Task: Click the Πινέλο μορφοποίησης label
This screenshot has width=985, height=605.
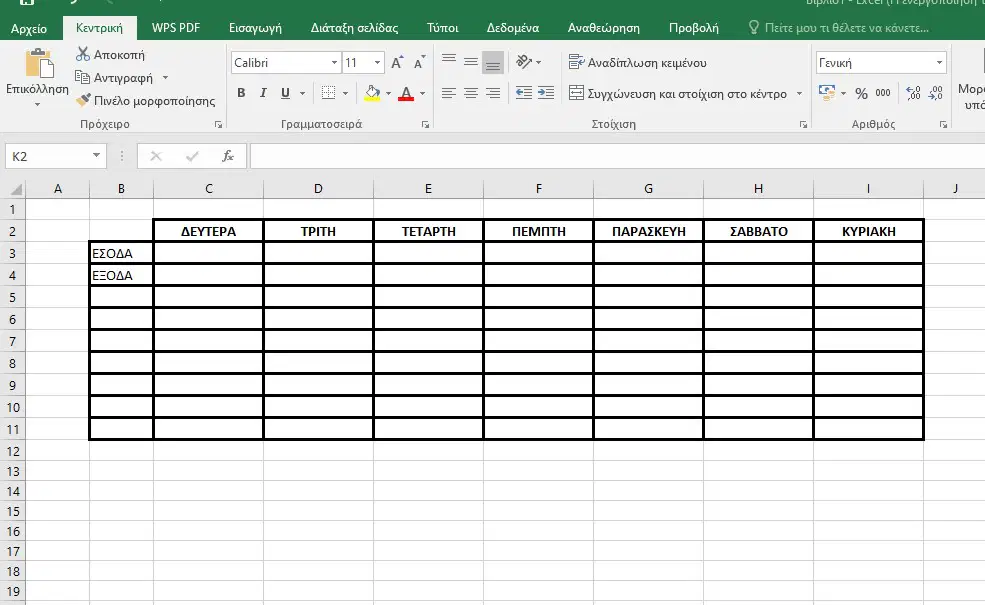Action: pyautogui.click(x=155, y=101)
